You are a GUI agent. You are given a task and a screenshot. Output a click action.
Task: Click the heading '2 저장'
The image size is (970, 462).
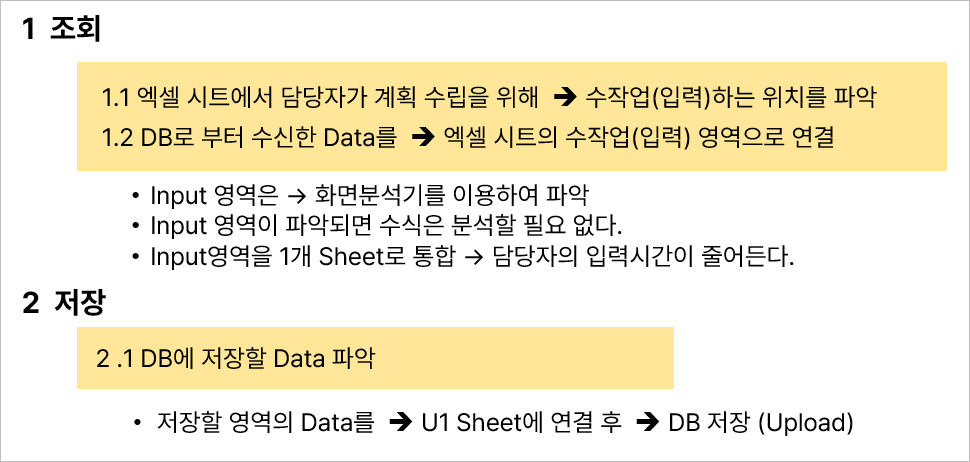point(63,304)
